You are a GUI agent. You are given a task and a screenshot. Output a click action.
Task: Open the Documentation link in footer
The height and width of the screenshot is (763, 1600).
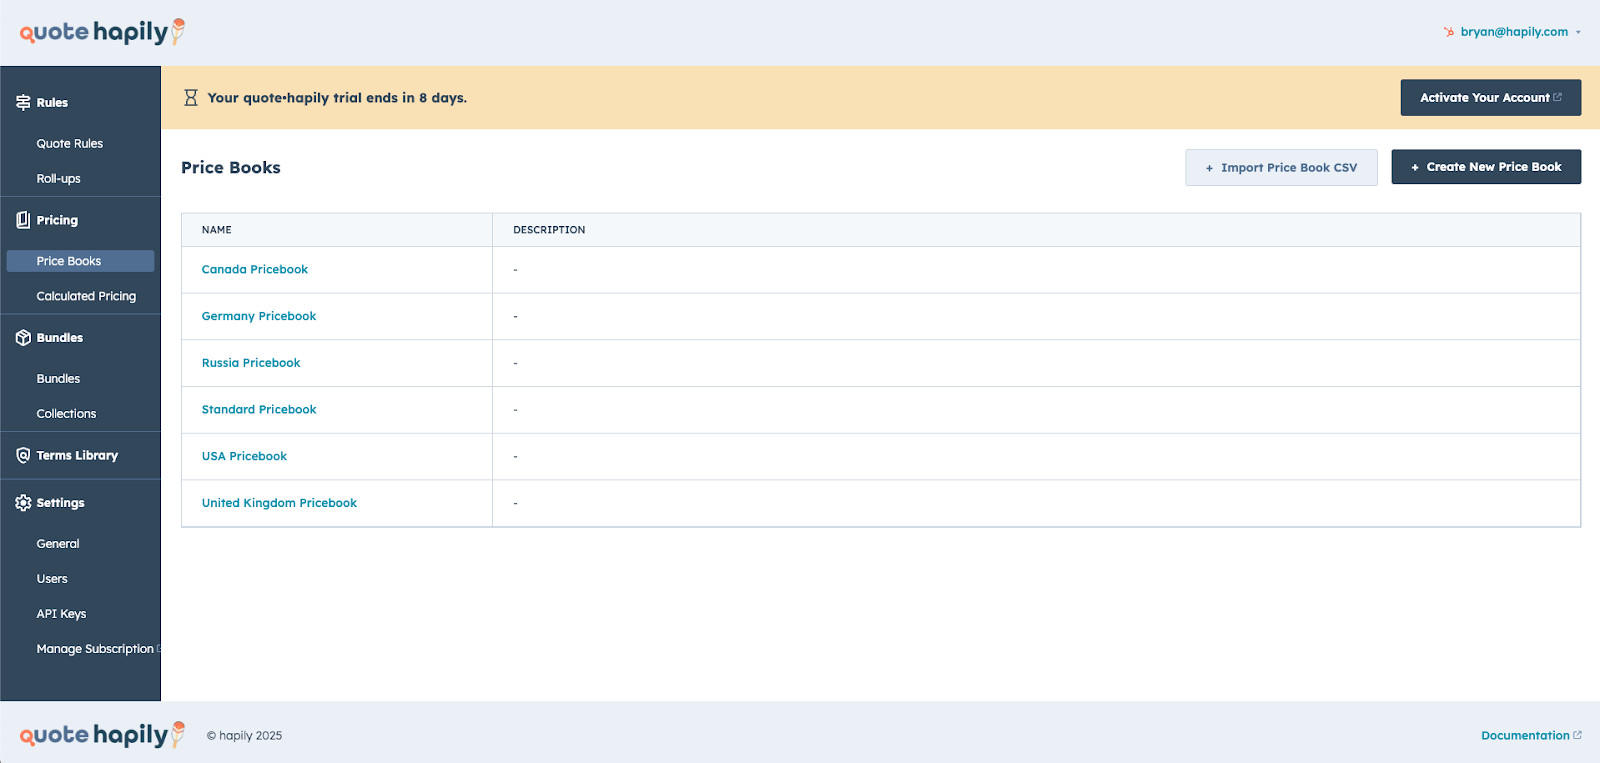click(x=1525, y=736)
